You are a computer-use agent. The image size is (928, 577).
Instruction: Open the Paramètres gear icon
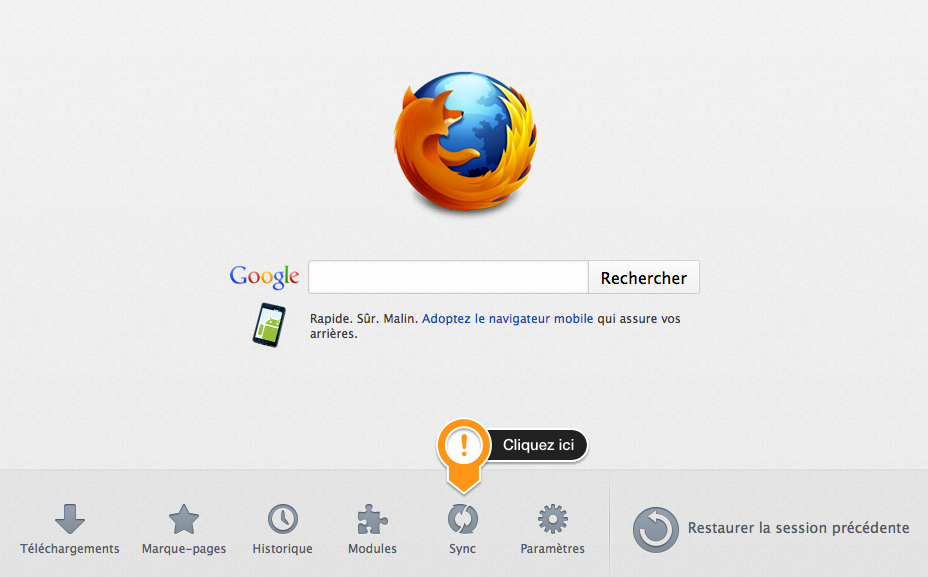552,519
